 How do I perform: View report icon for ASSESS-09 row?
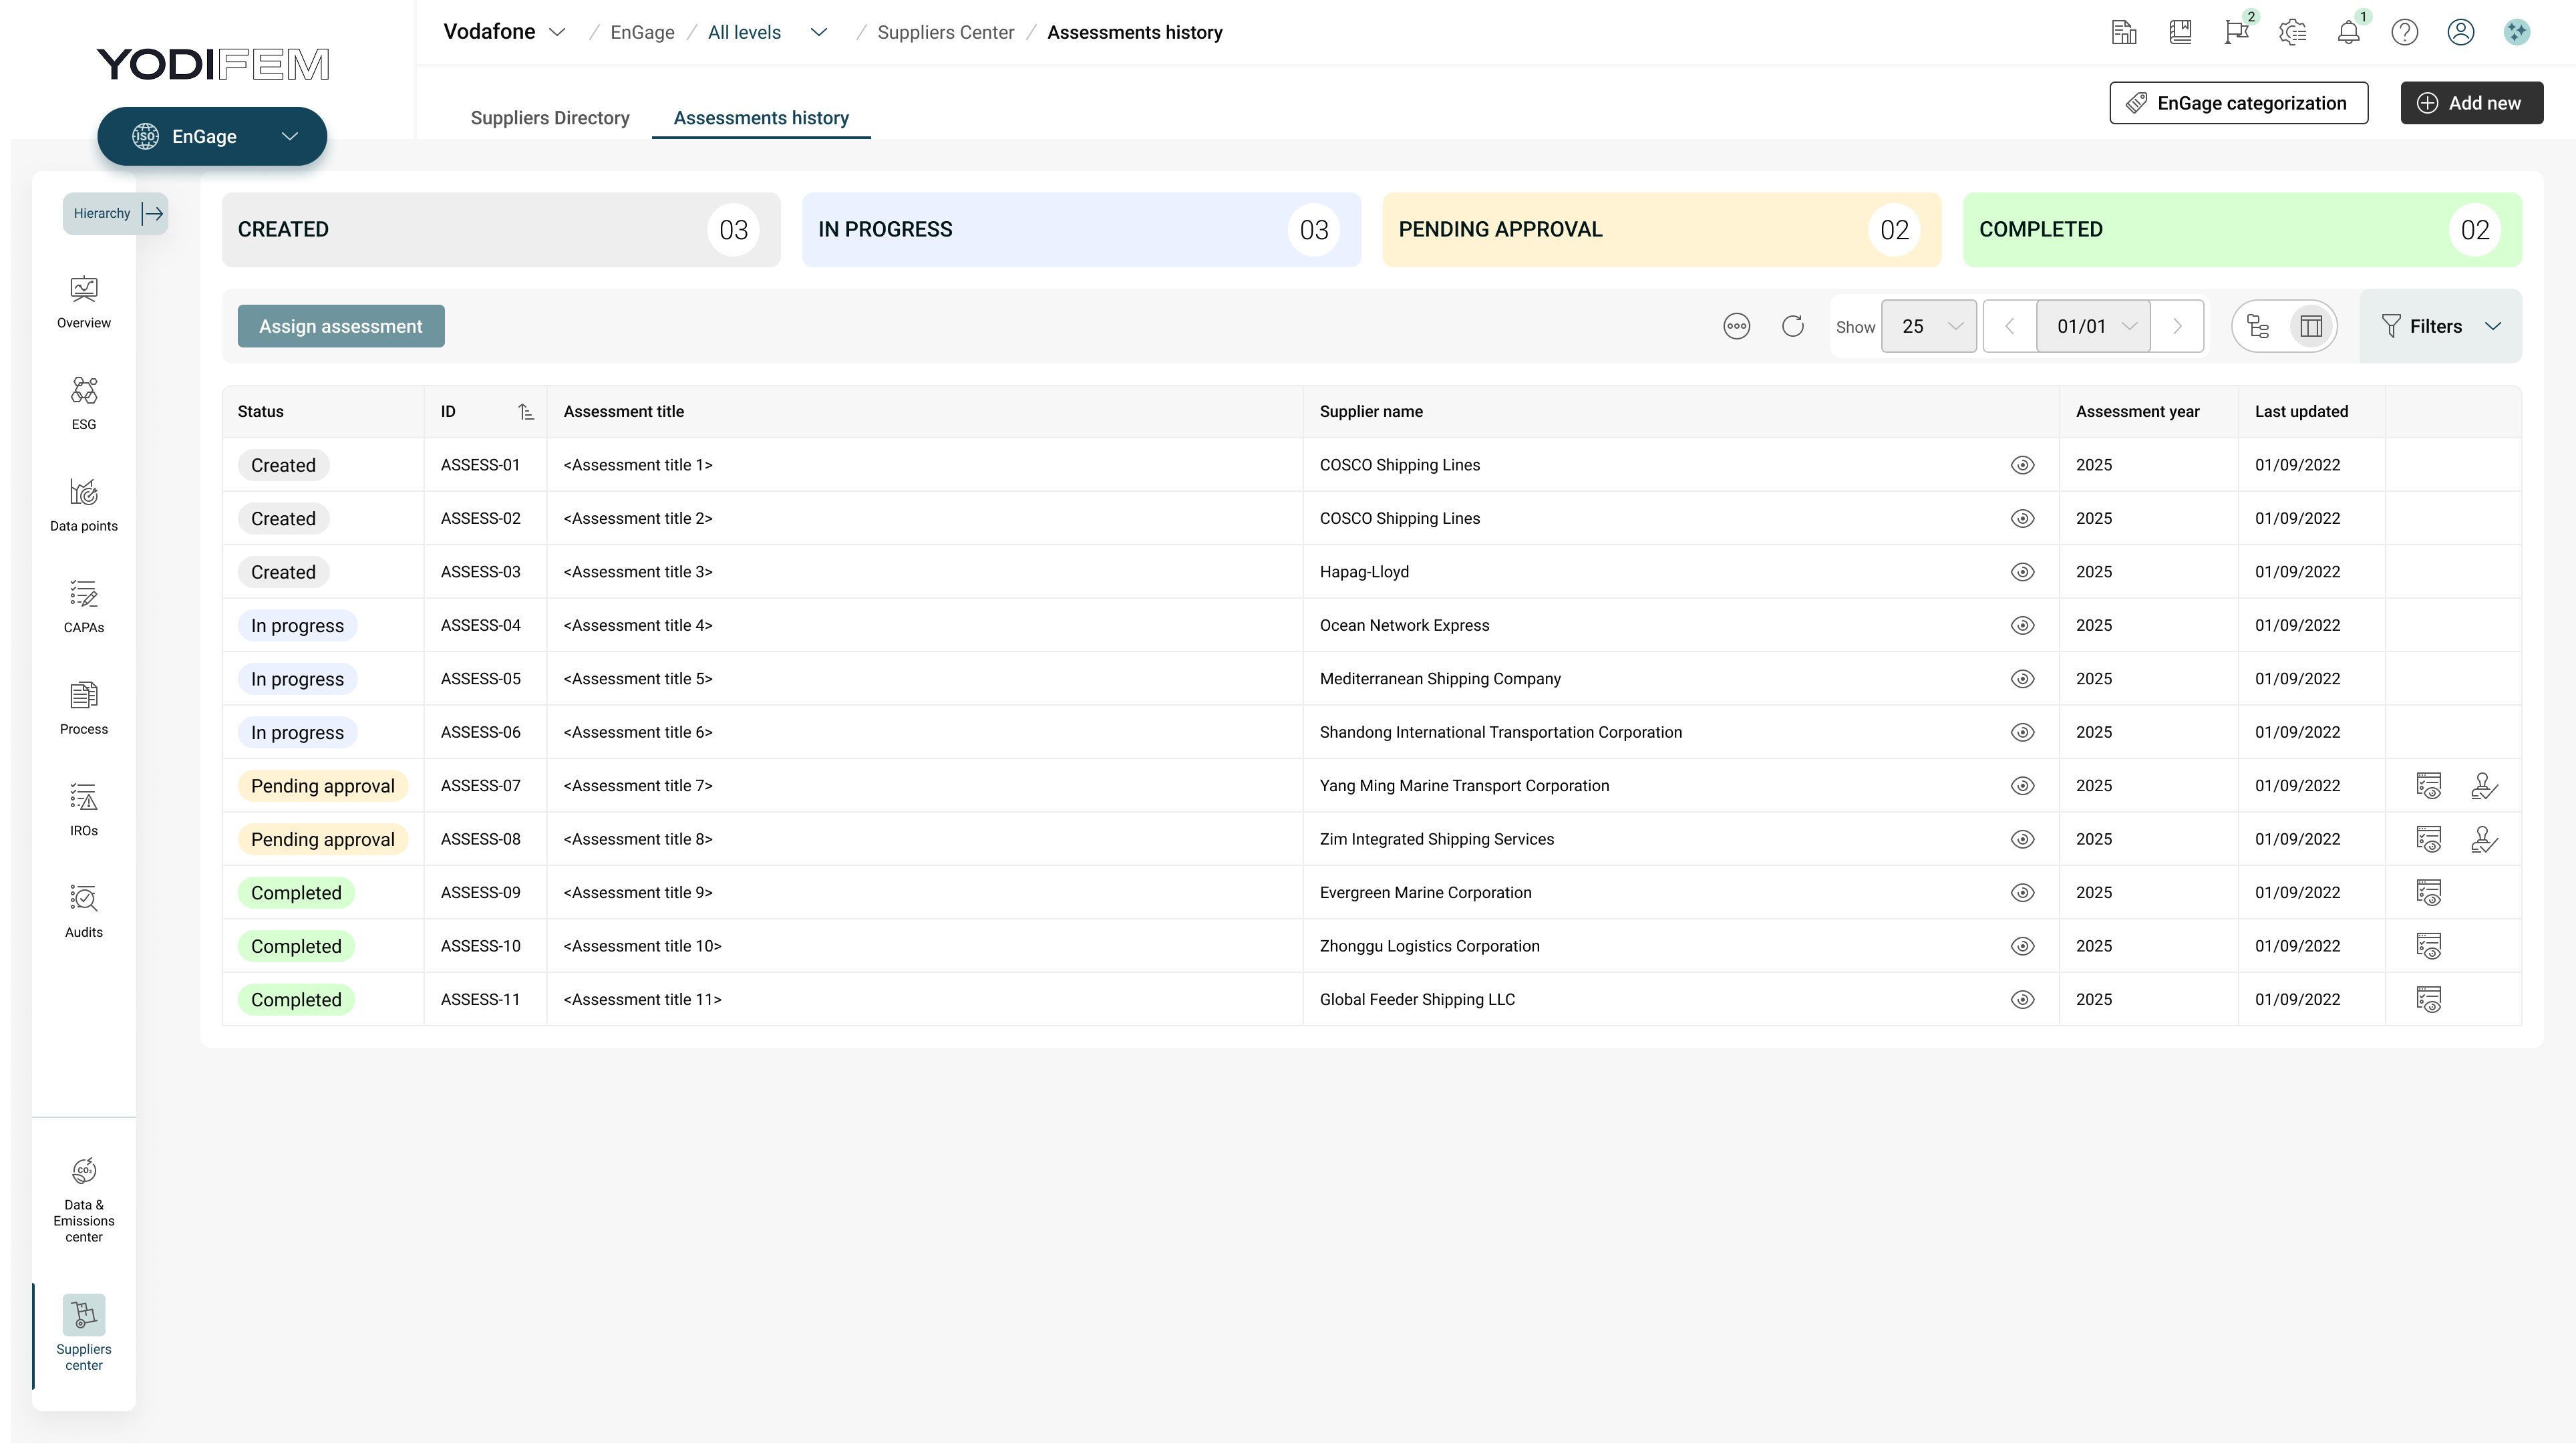(2428, 893)
